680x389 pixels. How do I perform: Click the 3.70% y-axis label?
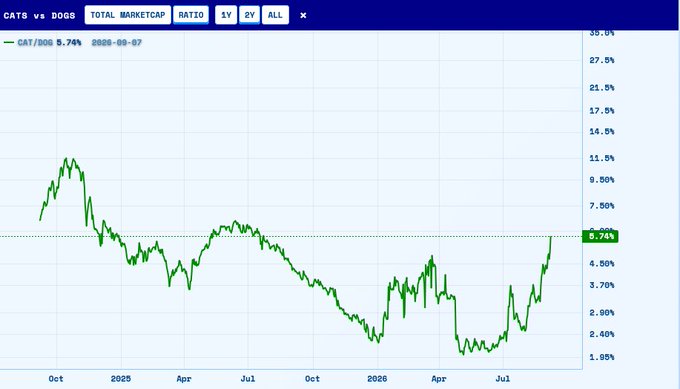pos(602,285)
